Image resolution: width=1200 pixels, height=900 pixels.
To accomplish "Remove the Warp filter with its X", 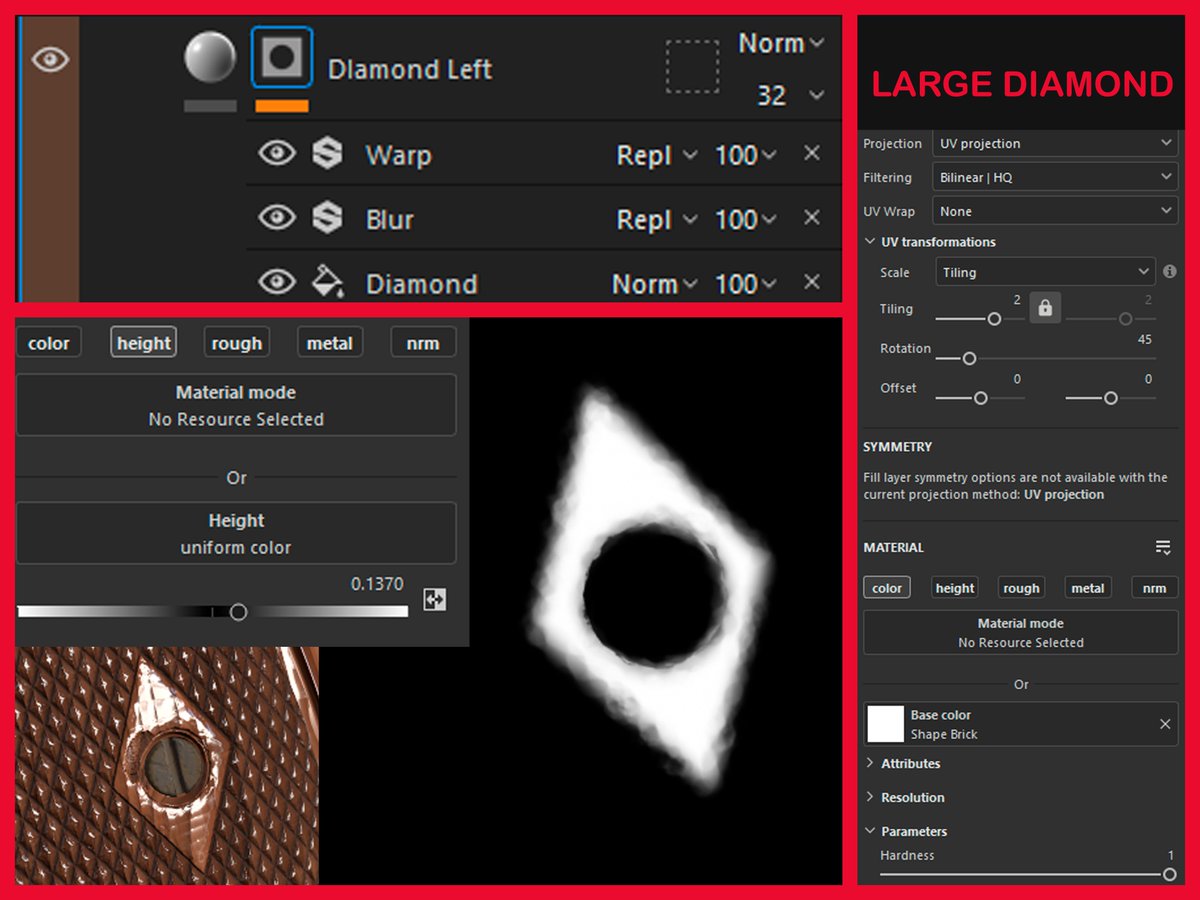I will (812, 153).
